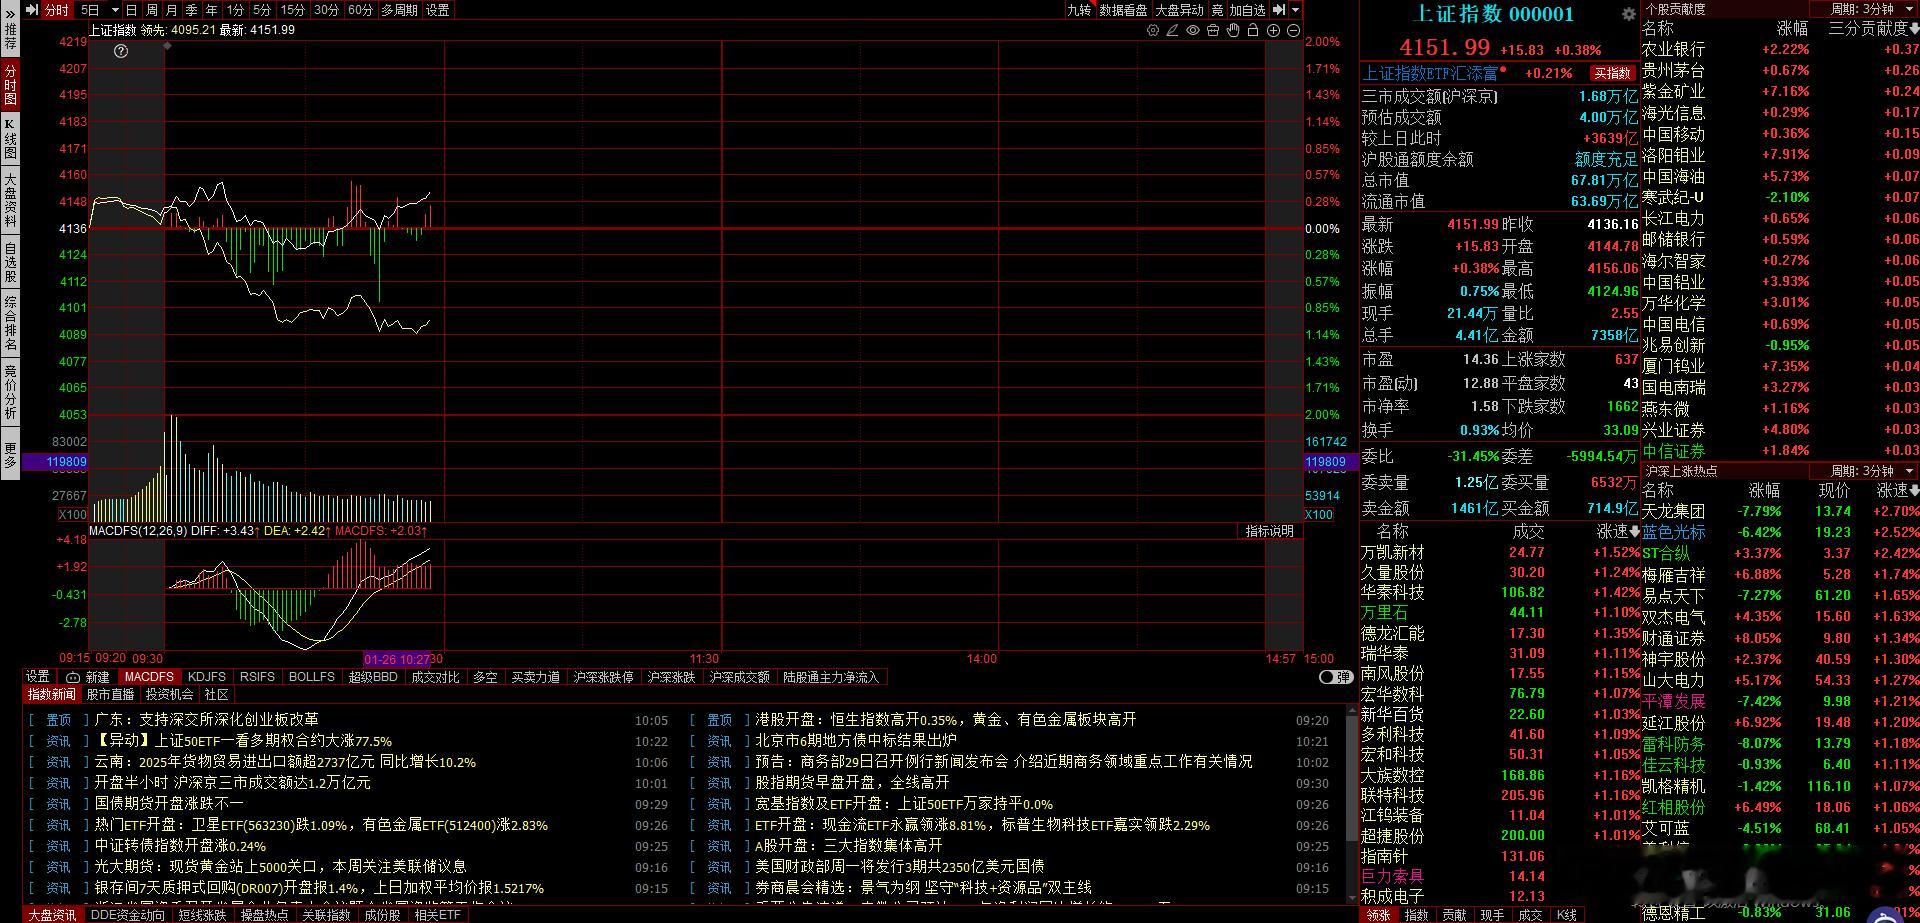Switch to the 投资机会 news tab

coord(169,694)
